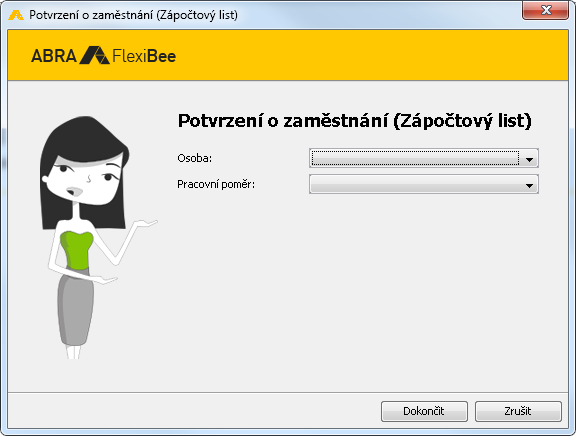Image resolution: width=576 pixels, height=436 pixels.
Task: Click the FlexiBee wordmark in the yellow banner
Action: 144,56
